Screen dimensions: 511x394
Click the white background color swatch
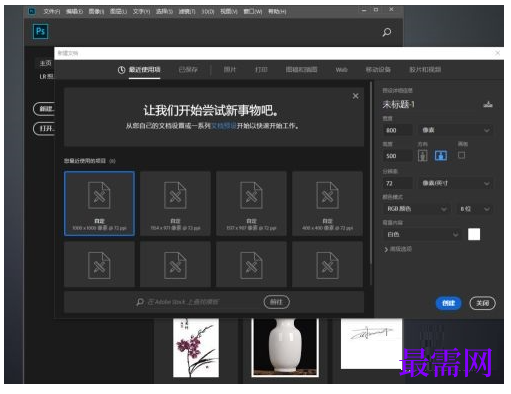click(x=474, y=234)
